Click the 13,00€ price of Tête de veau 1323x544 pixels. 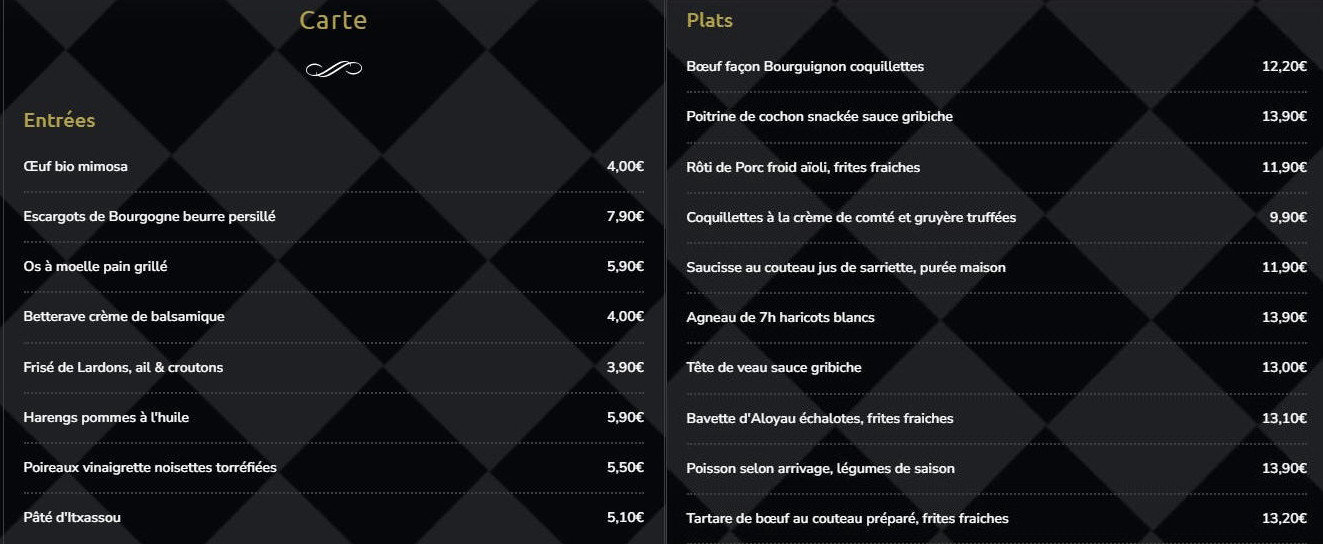click(x=1284, y=367)
